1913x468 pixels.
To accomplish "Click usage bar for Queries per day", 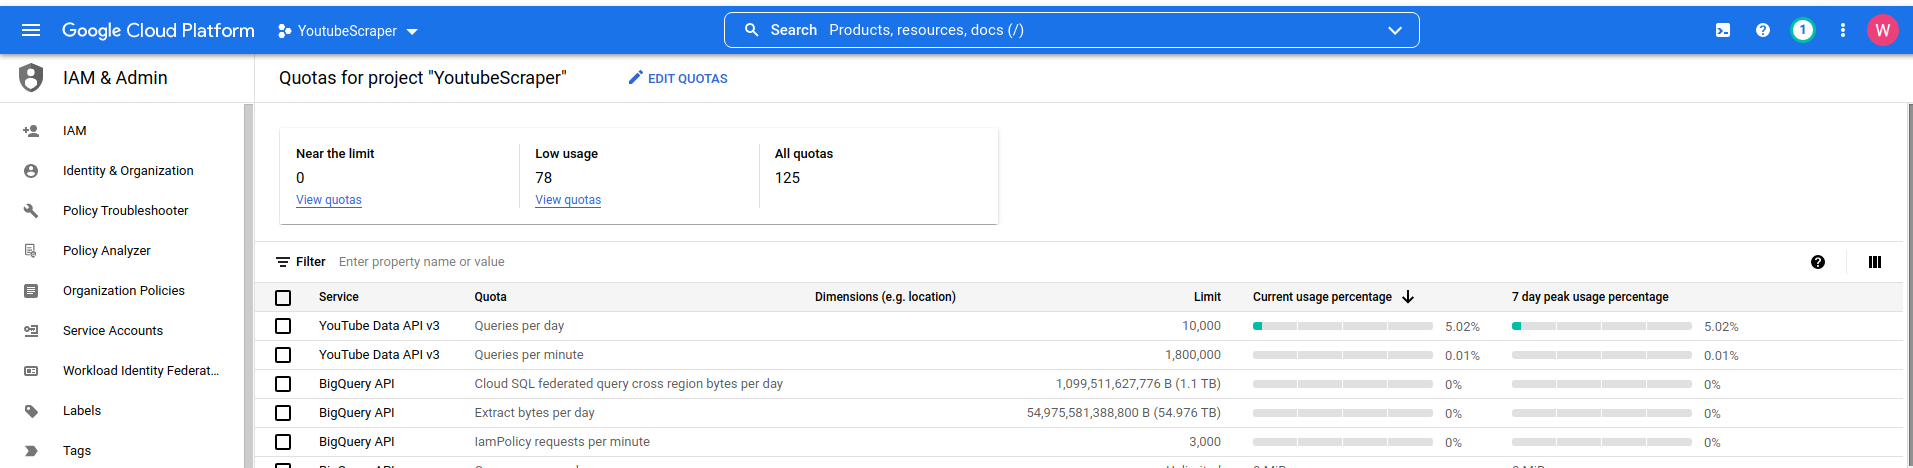I will (1342, 326).
